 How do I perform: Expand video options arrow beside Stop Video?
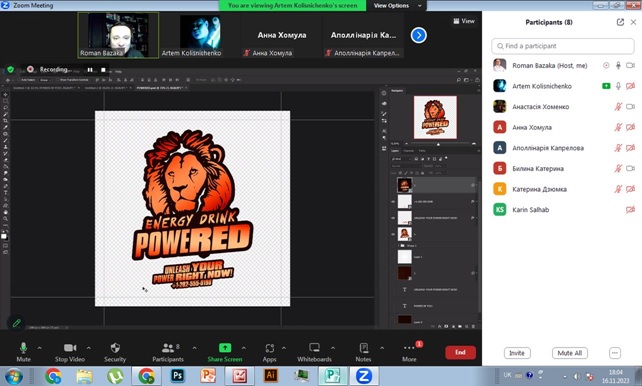[x=89, y=348]
